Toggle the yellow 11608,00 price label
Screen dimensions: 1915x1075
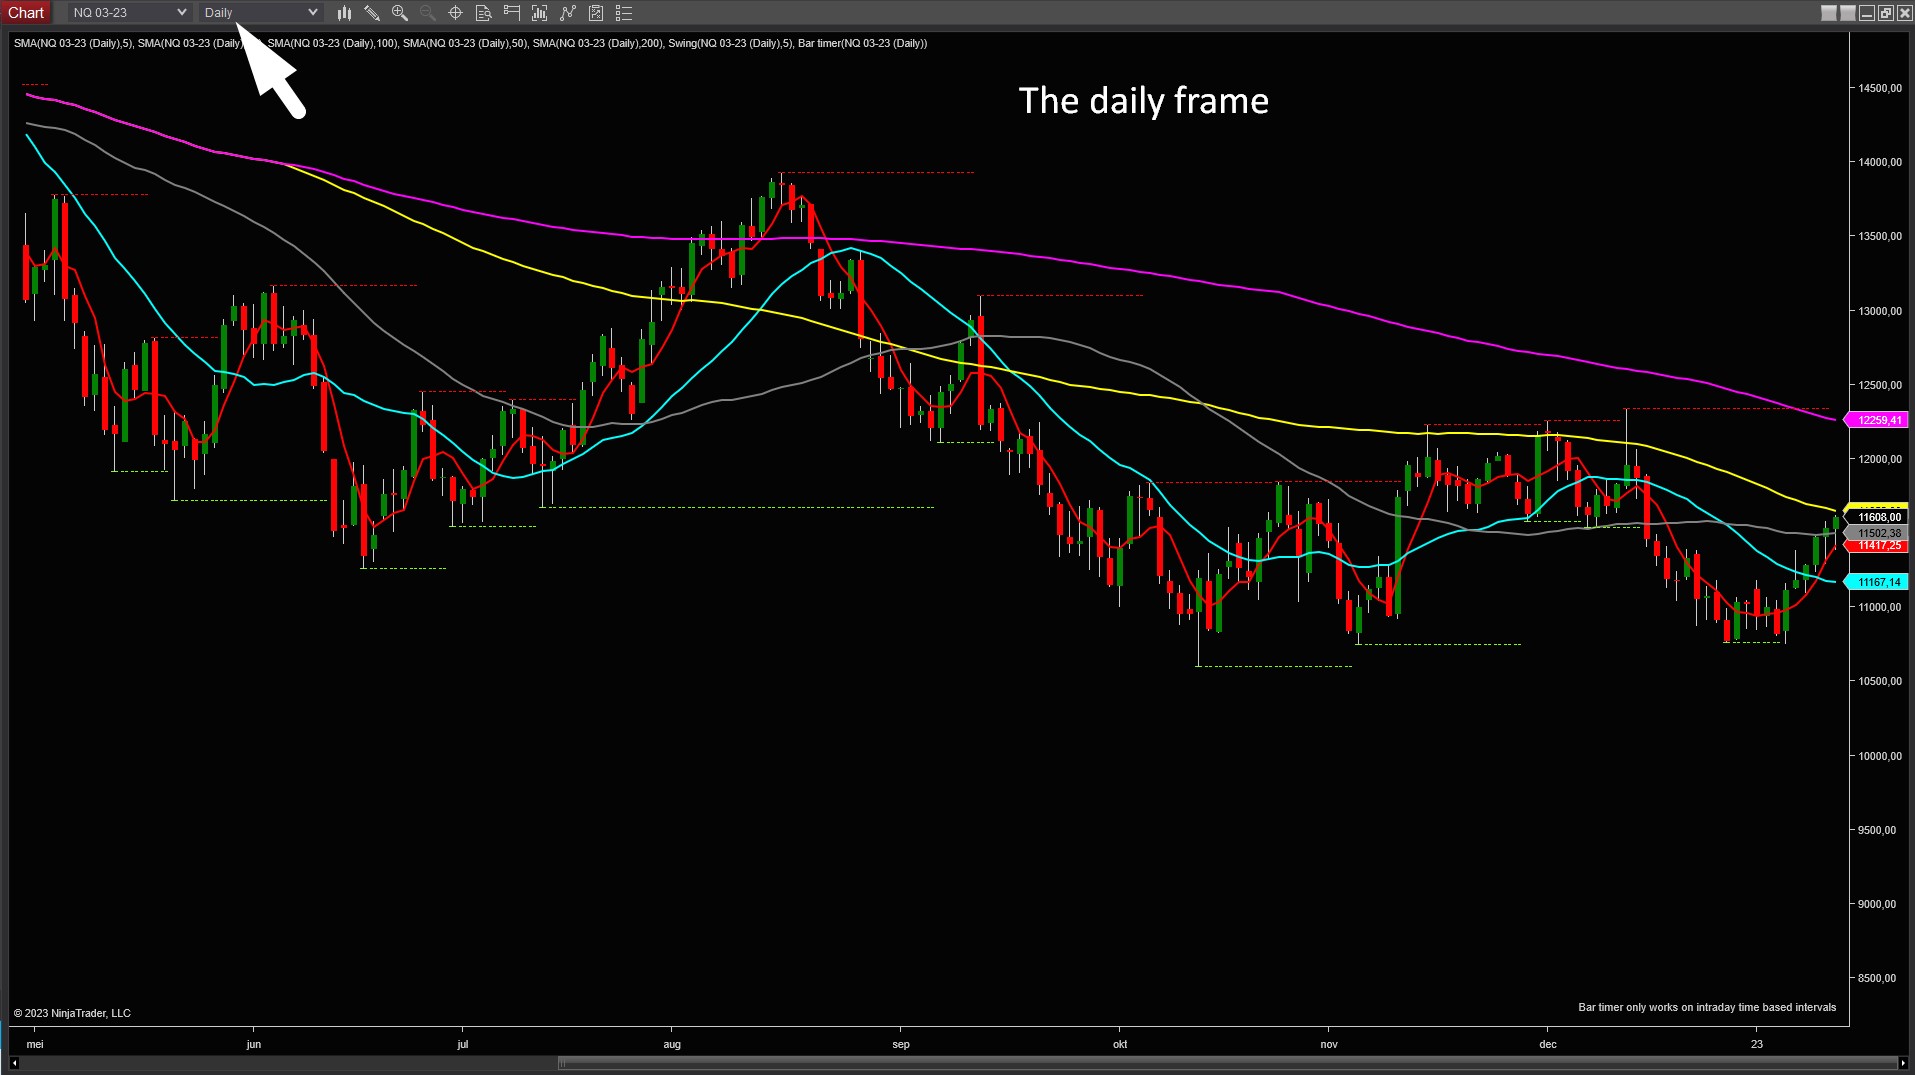tap(1877, 517)
